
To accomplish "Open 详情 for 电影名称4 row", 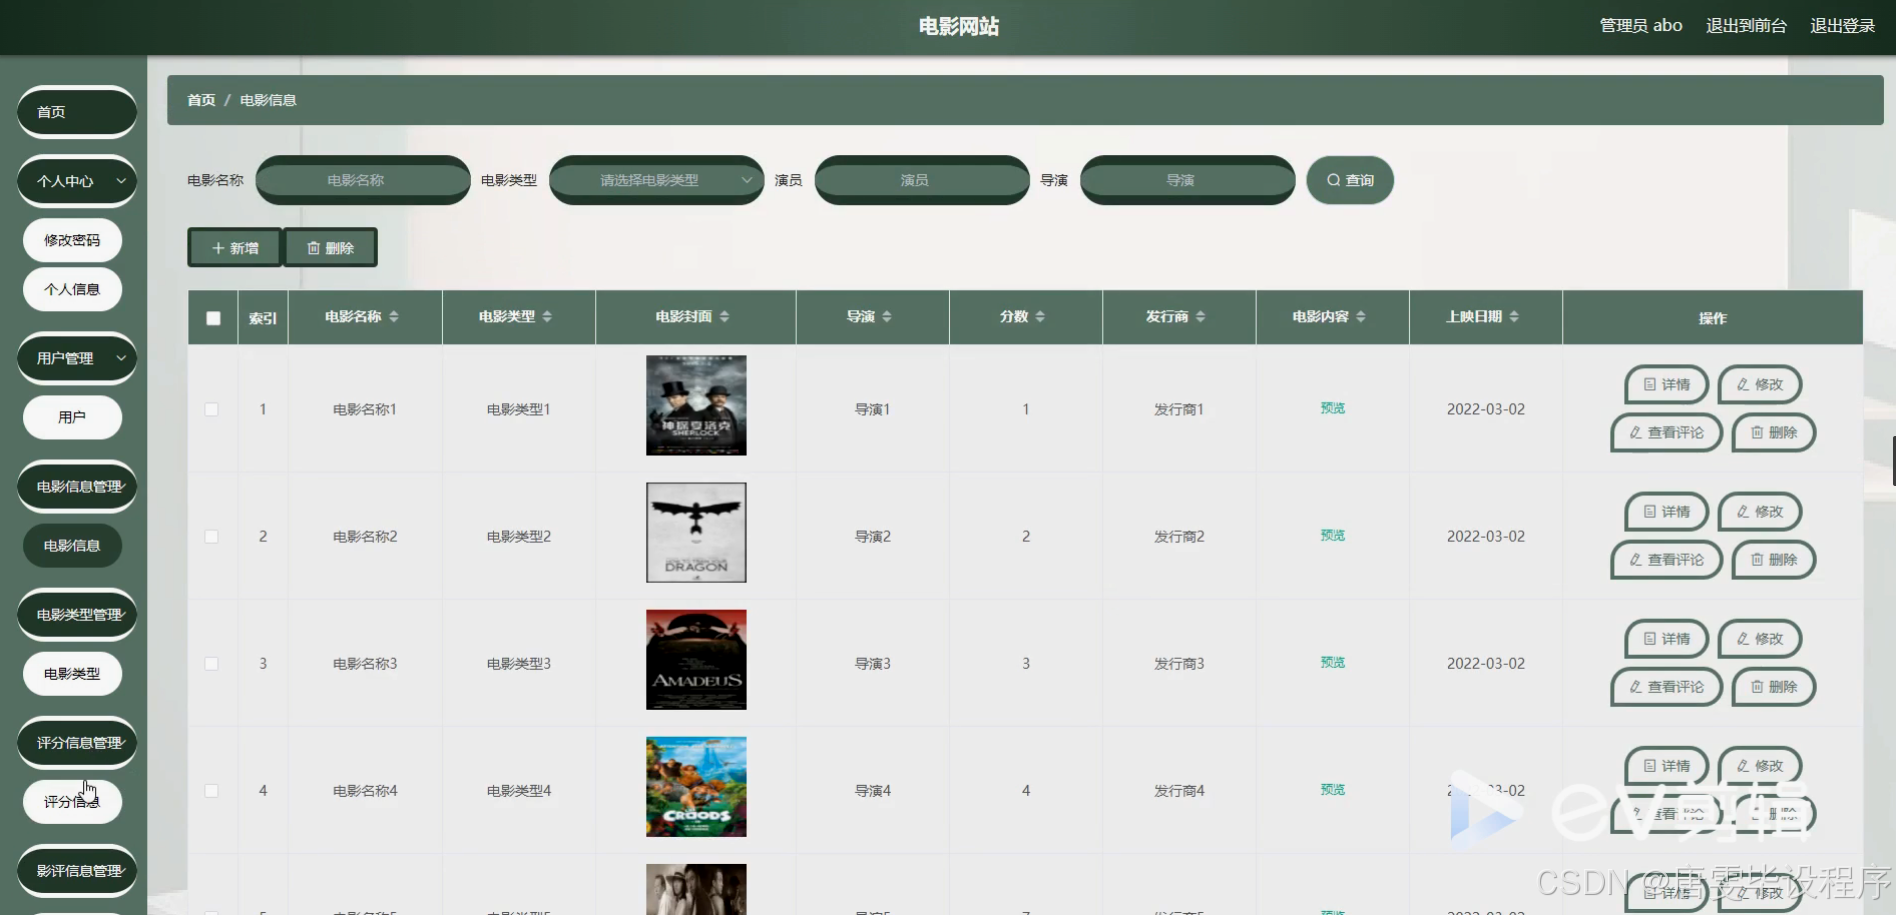I will [1666, 766].
